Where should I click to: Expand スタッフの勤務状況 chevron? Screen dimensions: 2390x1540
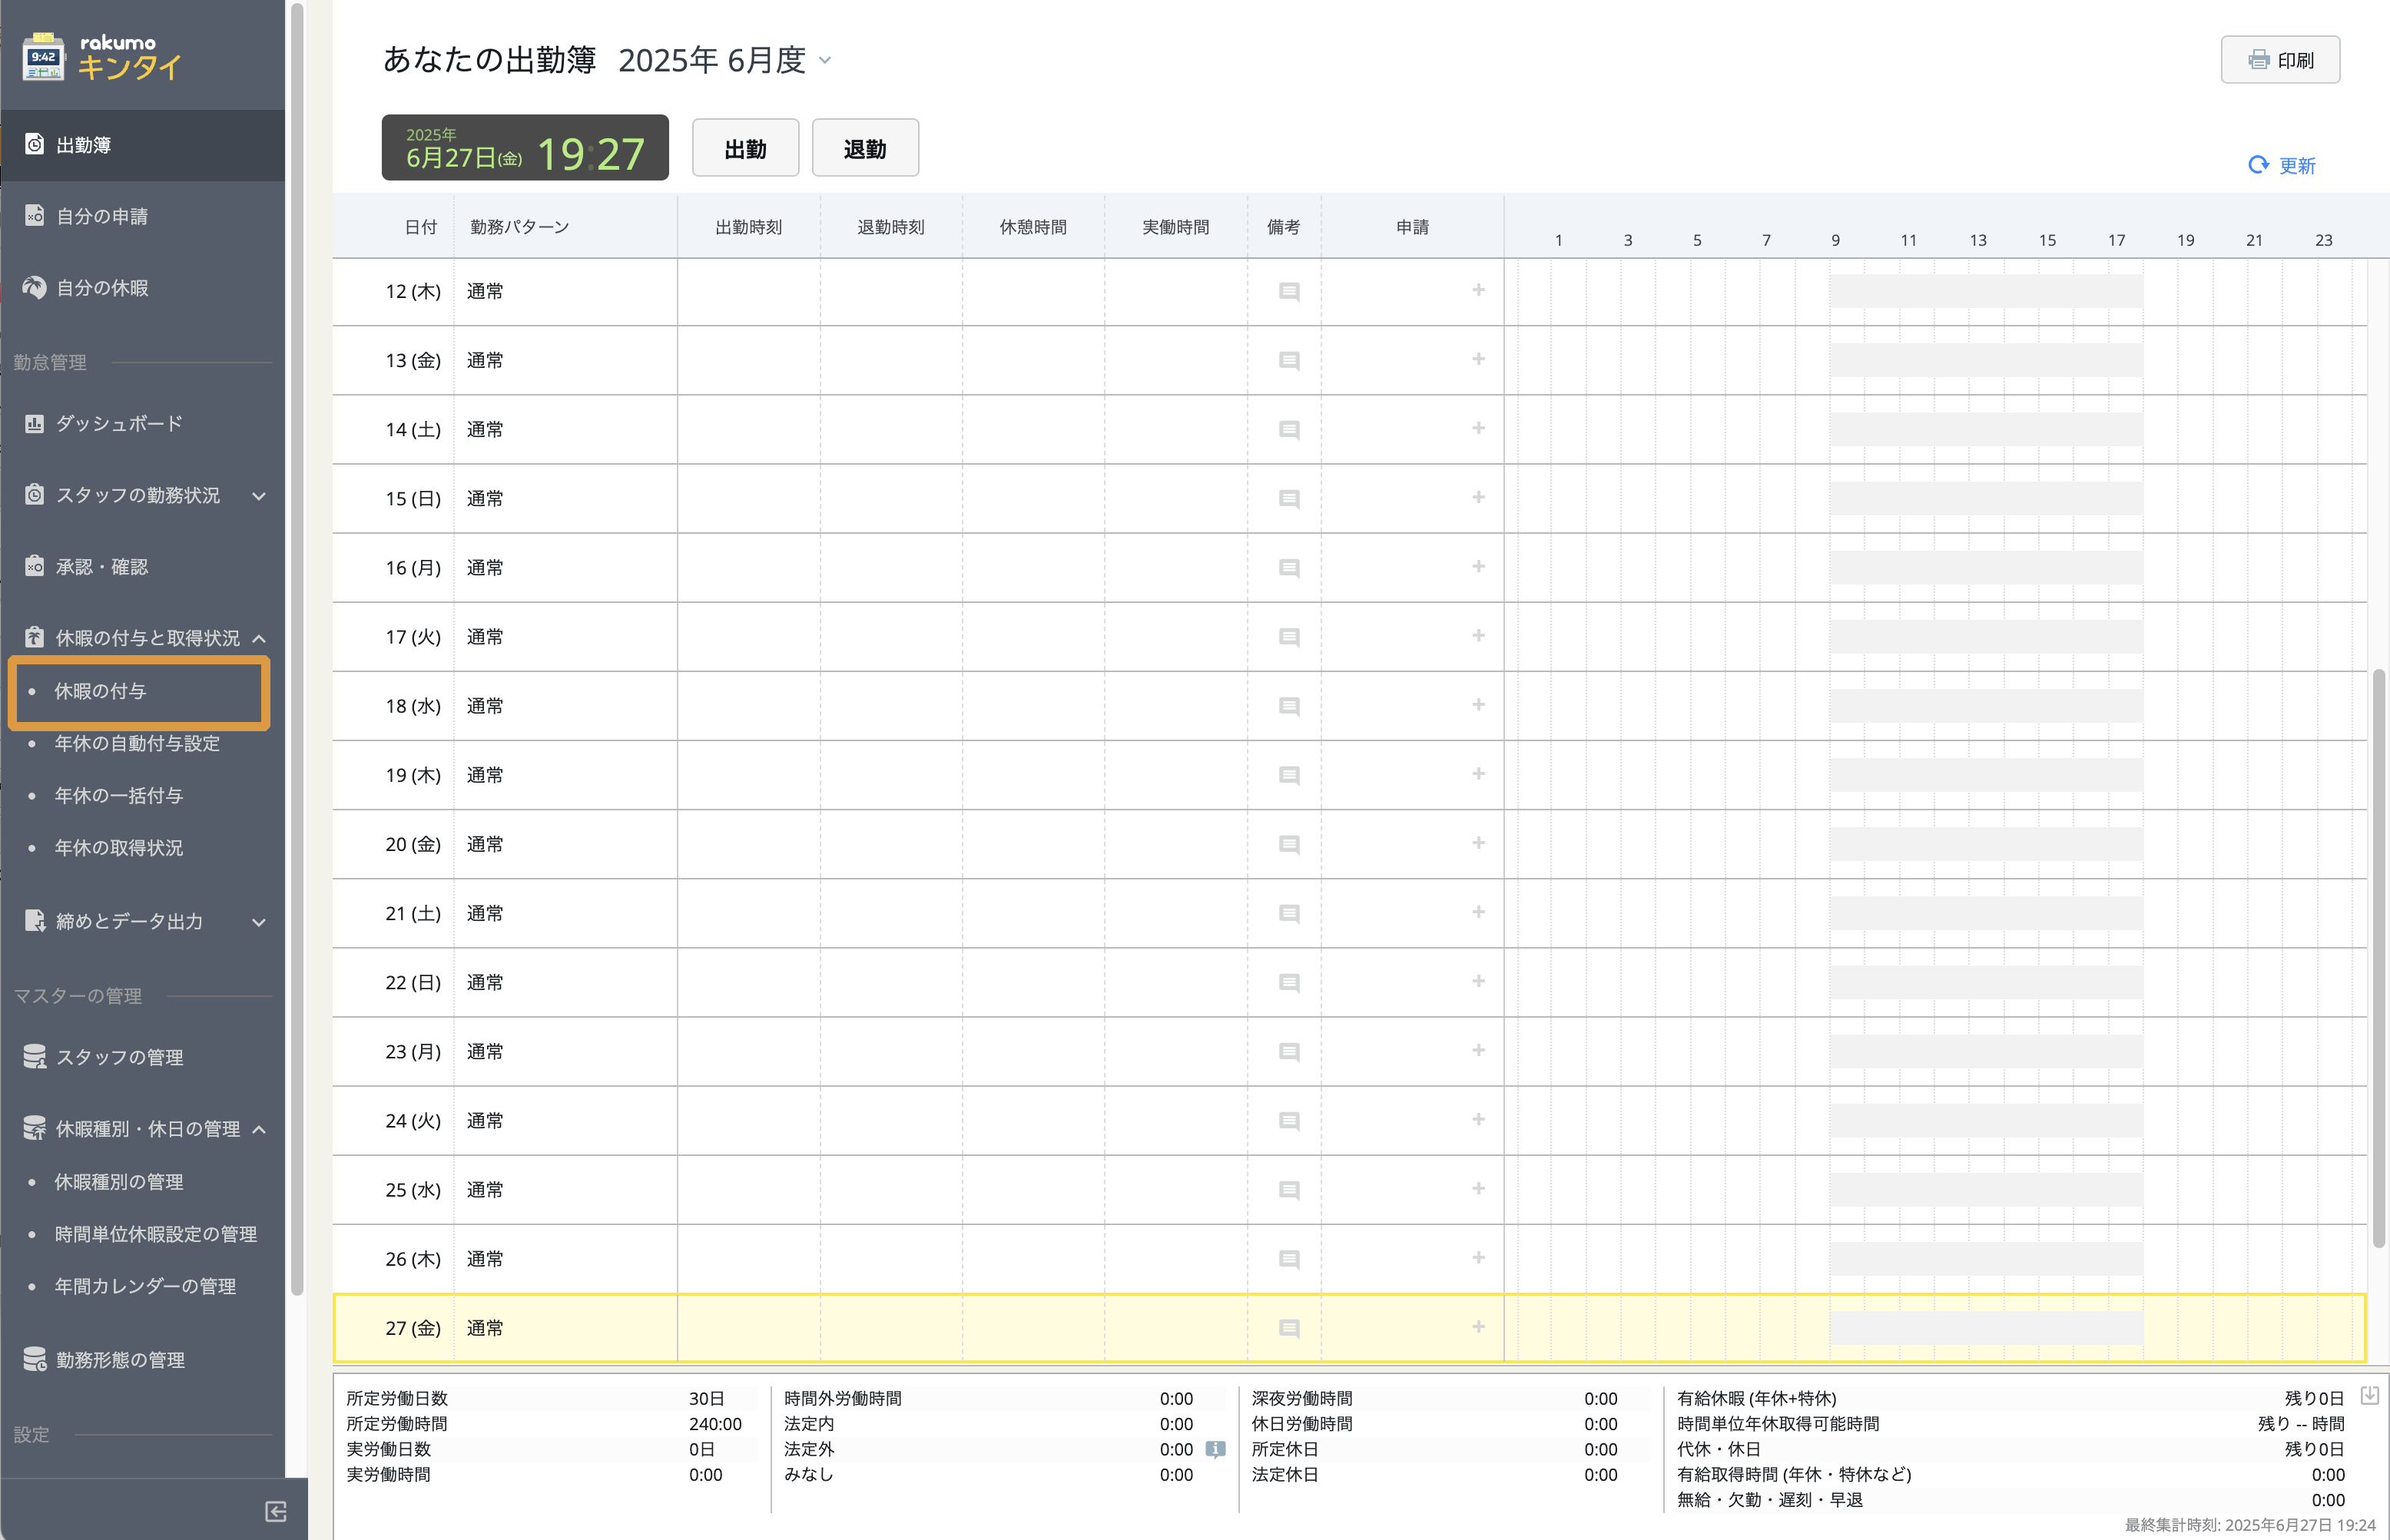[x=259, y=496]
